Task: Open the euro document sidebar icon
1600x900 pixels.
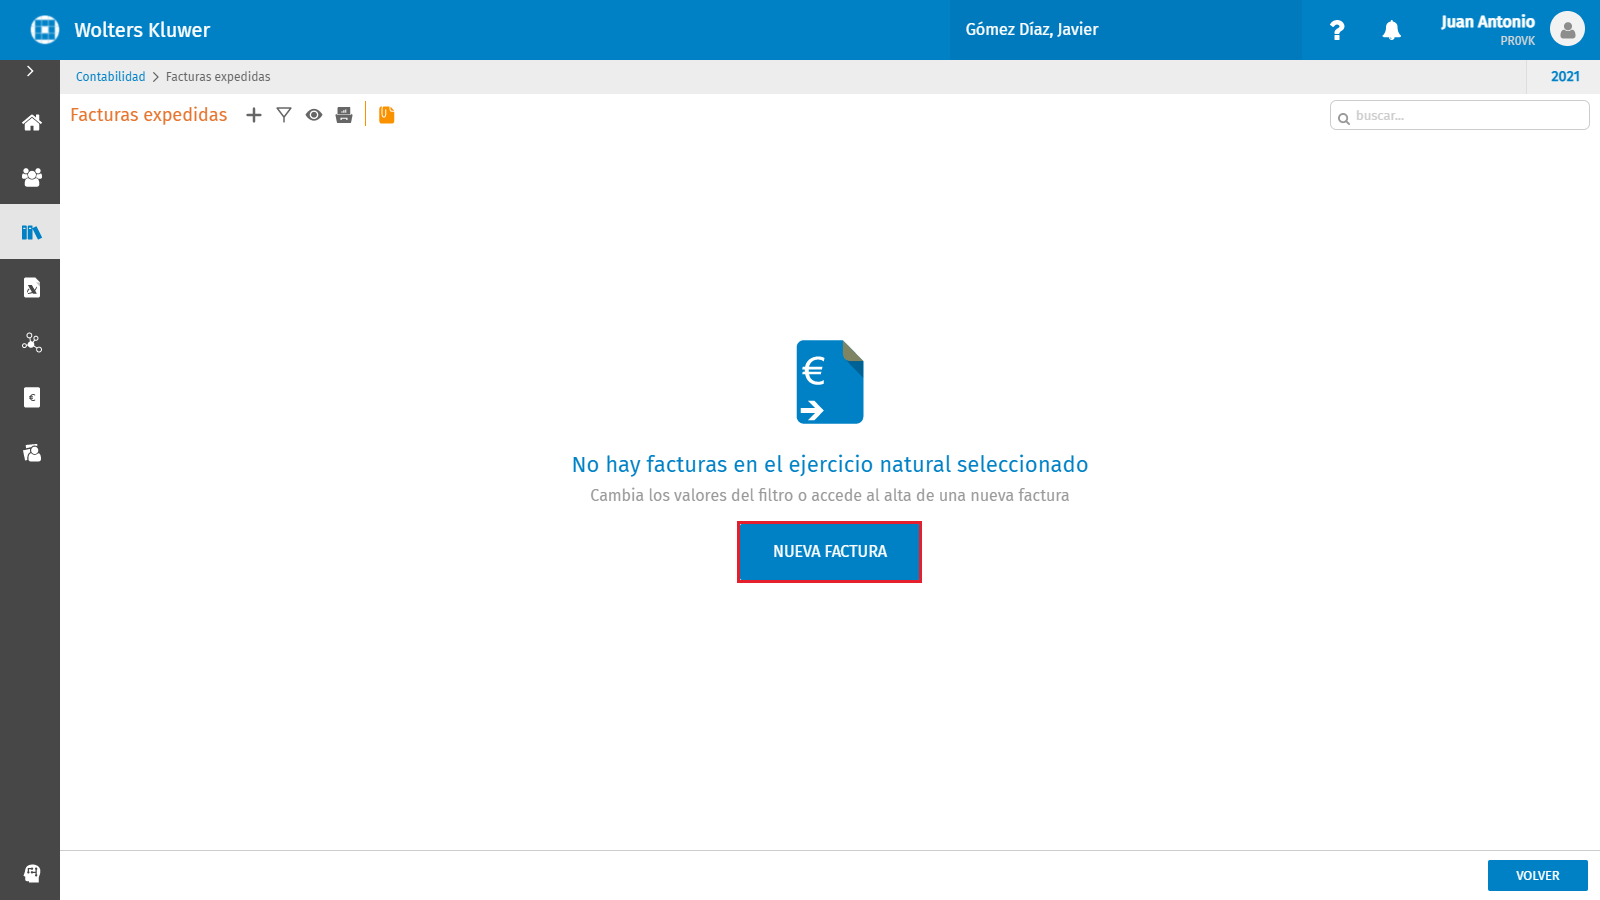Action: coord(32,398)
